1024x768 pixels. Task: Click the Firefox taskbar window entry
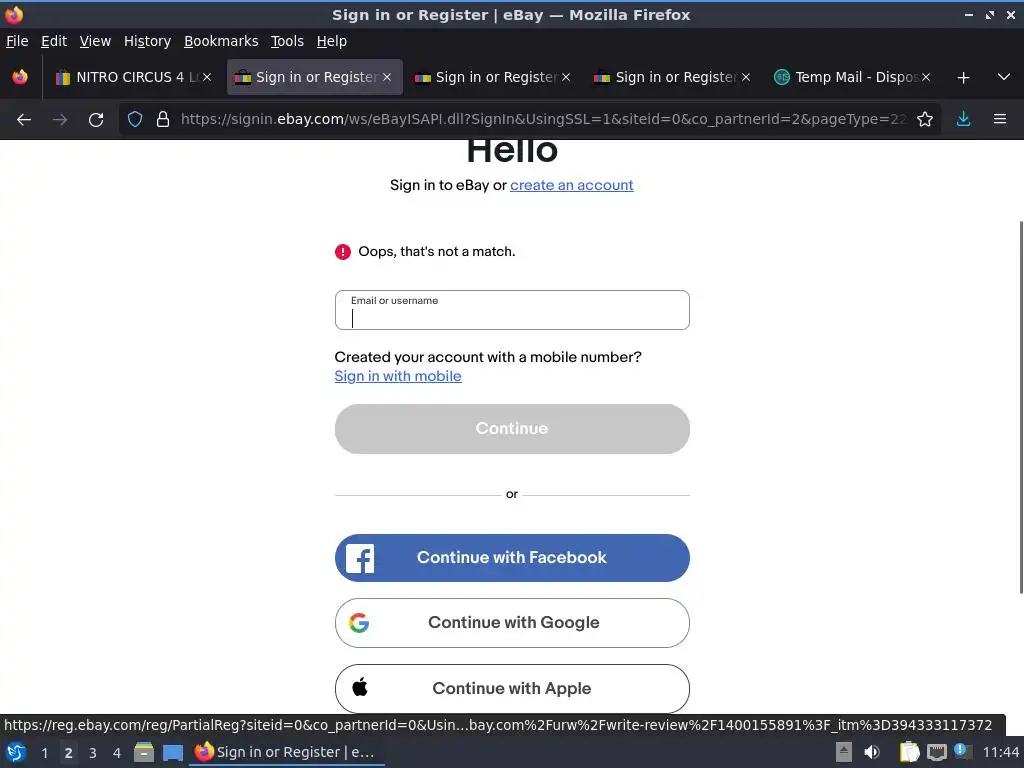287,752
